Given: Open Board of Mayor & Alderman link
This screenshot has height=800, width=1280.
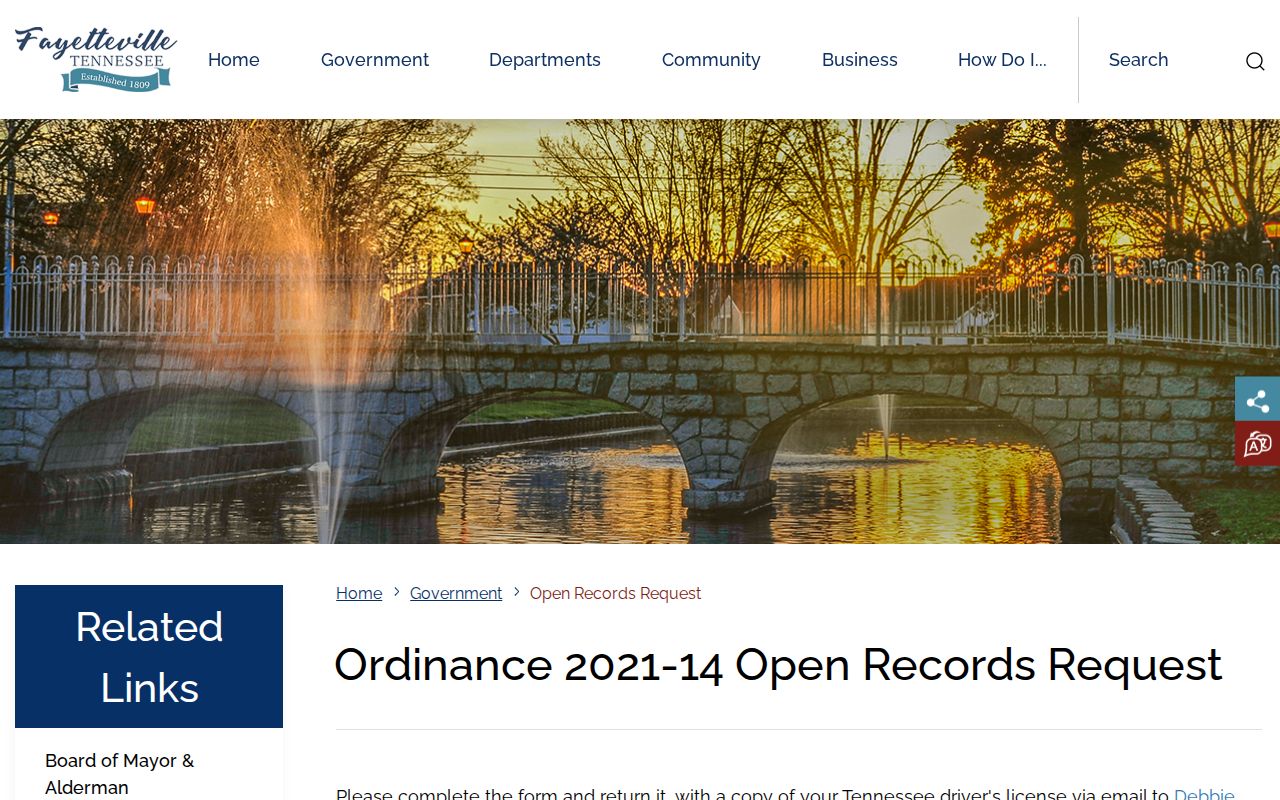Looking at the screenshot, I should tap(120, 774).
